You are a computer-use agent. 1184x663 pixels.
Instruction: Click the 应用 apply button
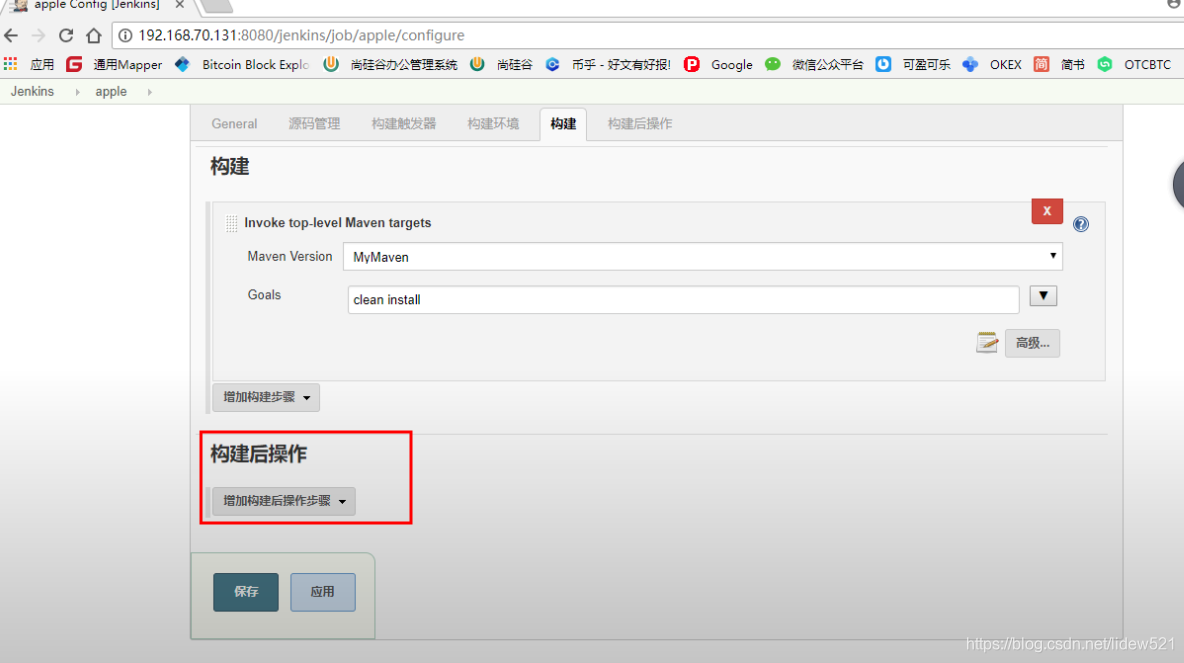[322, 592]
